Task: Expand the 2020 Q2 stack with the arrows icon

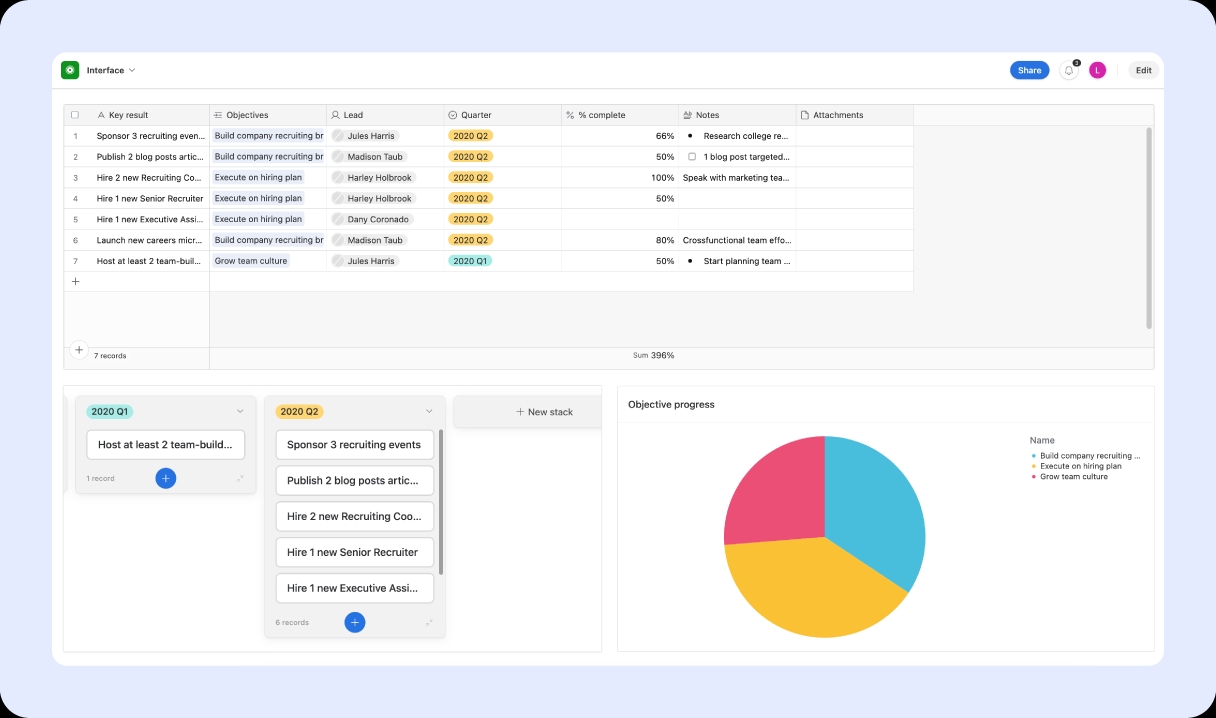Action: pyautogui.click(x=429, y=623)
